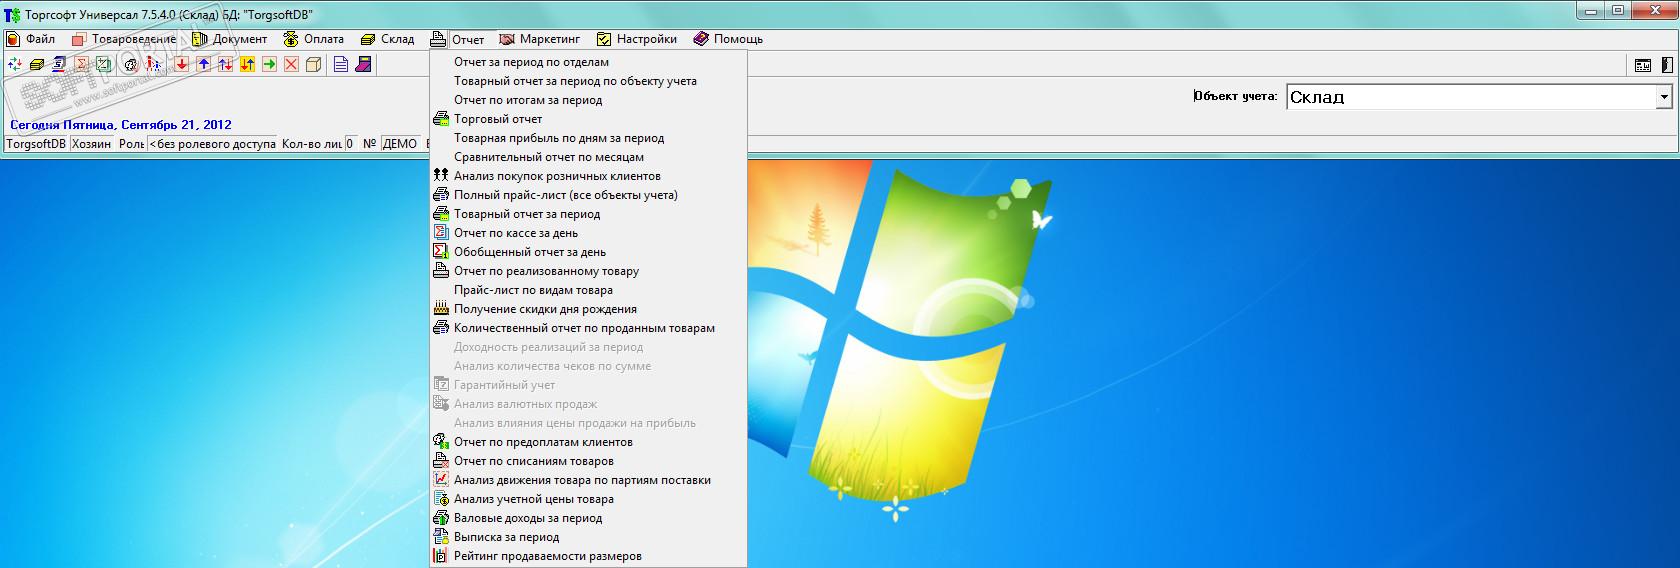The width and height of the screenshot is (1680, 568).
Task: Click the <без ролевого доступа status field
Action: (212, 144)
